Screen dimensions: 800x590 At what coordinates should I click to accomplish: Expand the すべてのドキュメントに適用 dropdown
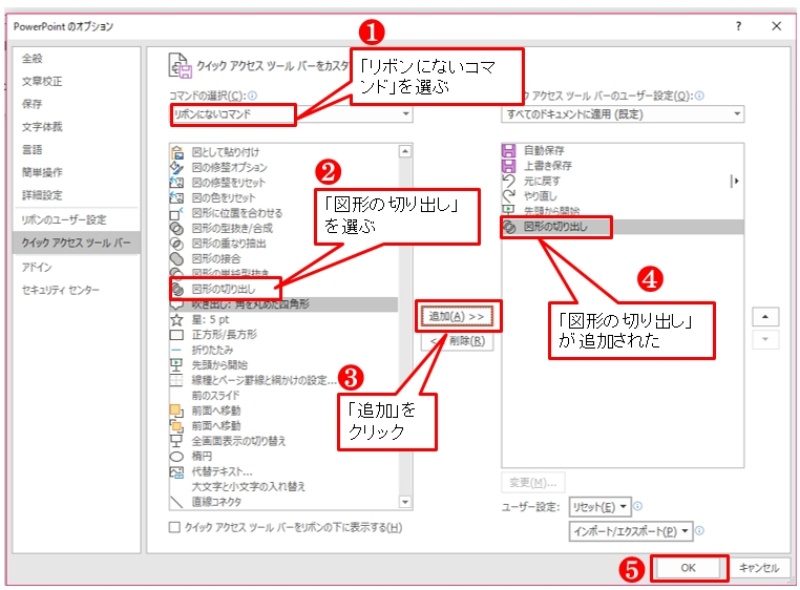click(x=622, y=115)
